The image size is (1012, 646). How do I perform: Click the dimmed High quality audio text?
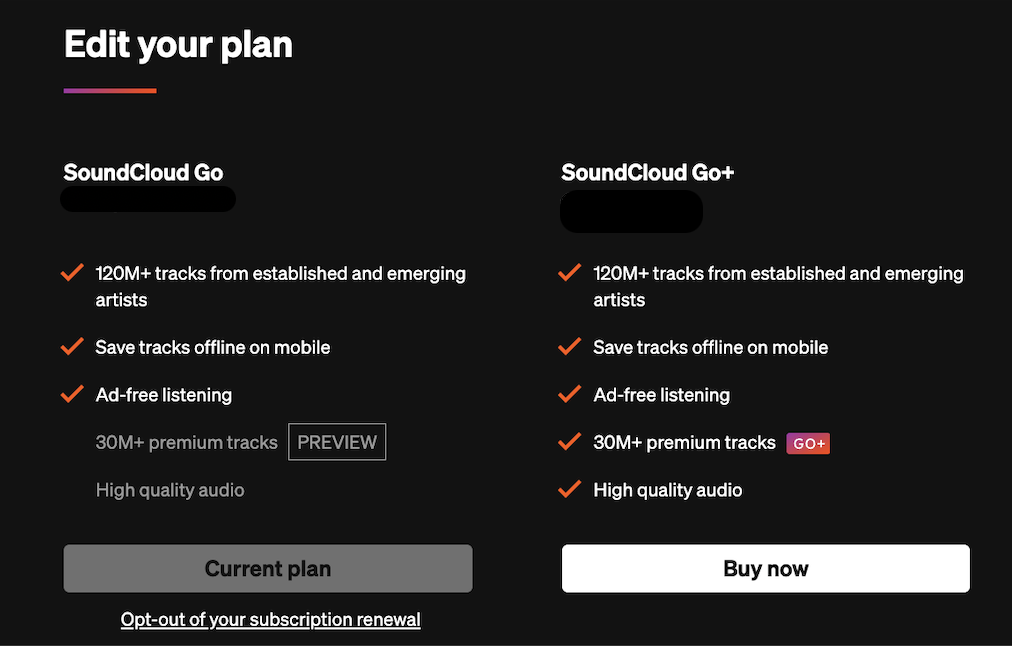pyautogui.click(x=170, y=490)
